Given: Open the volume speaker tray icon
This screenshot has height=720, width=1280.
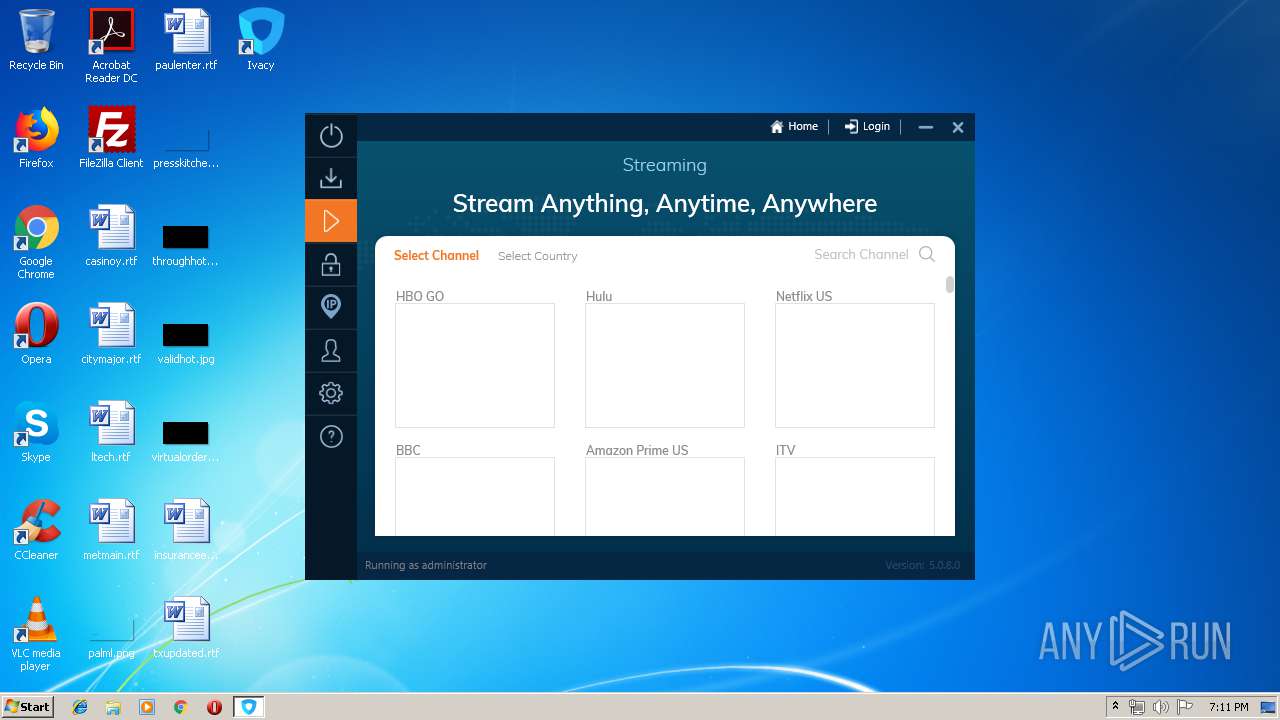Looking at the screenshot, I should coord(1160,707).
